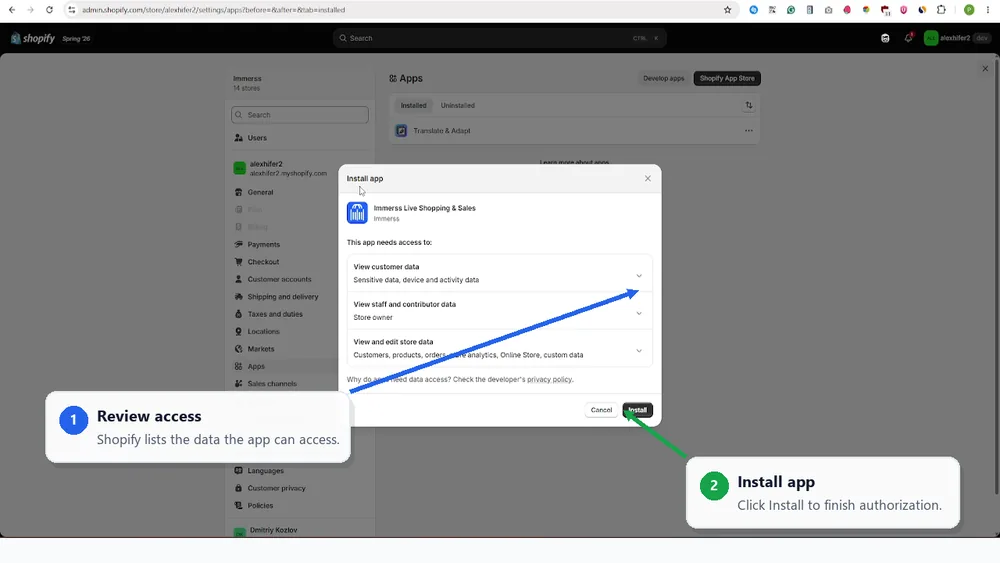
Task: Open General settings
Action: click(260, 192)
